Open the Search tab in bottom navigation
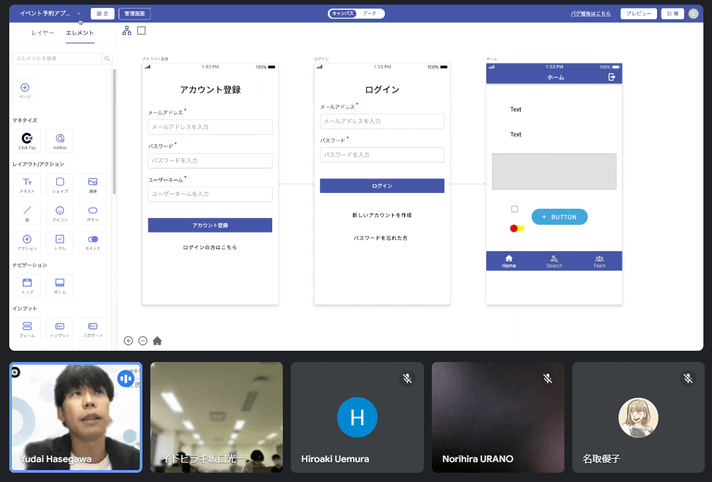This screenshot has width=712, height=482. pos(554,261)
